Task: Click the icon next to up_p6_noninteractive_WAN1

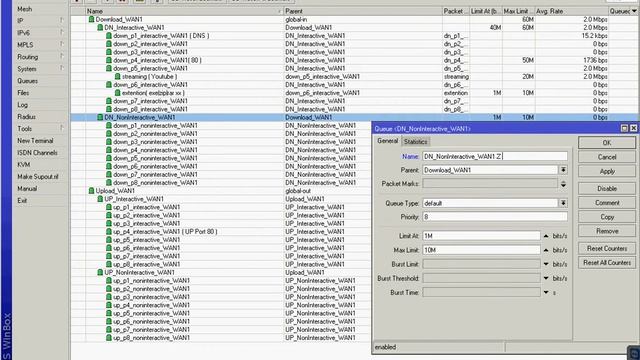Action: click(x=109, y=321)
